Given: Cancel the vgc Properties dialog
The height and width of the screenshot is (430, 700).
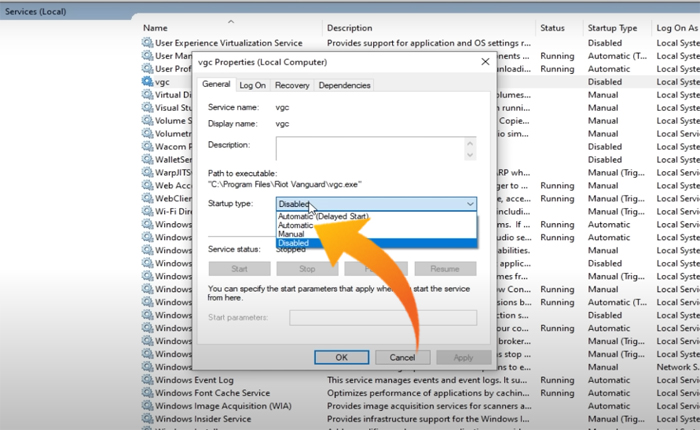Looking at the screenshot, I should pyautogui.click(x=402, y=357).
